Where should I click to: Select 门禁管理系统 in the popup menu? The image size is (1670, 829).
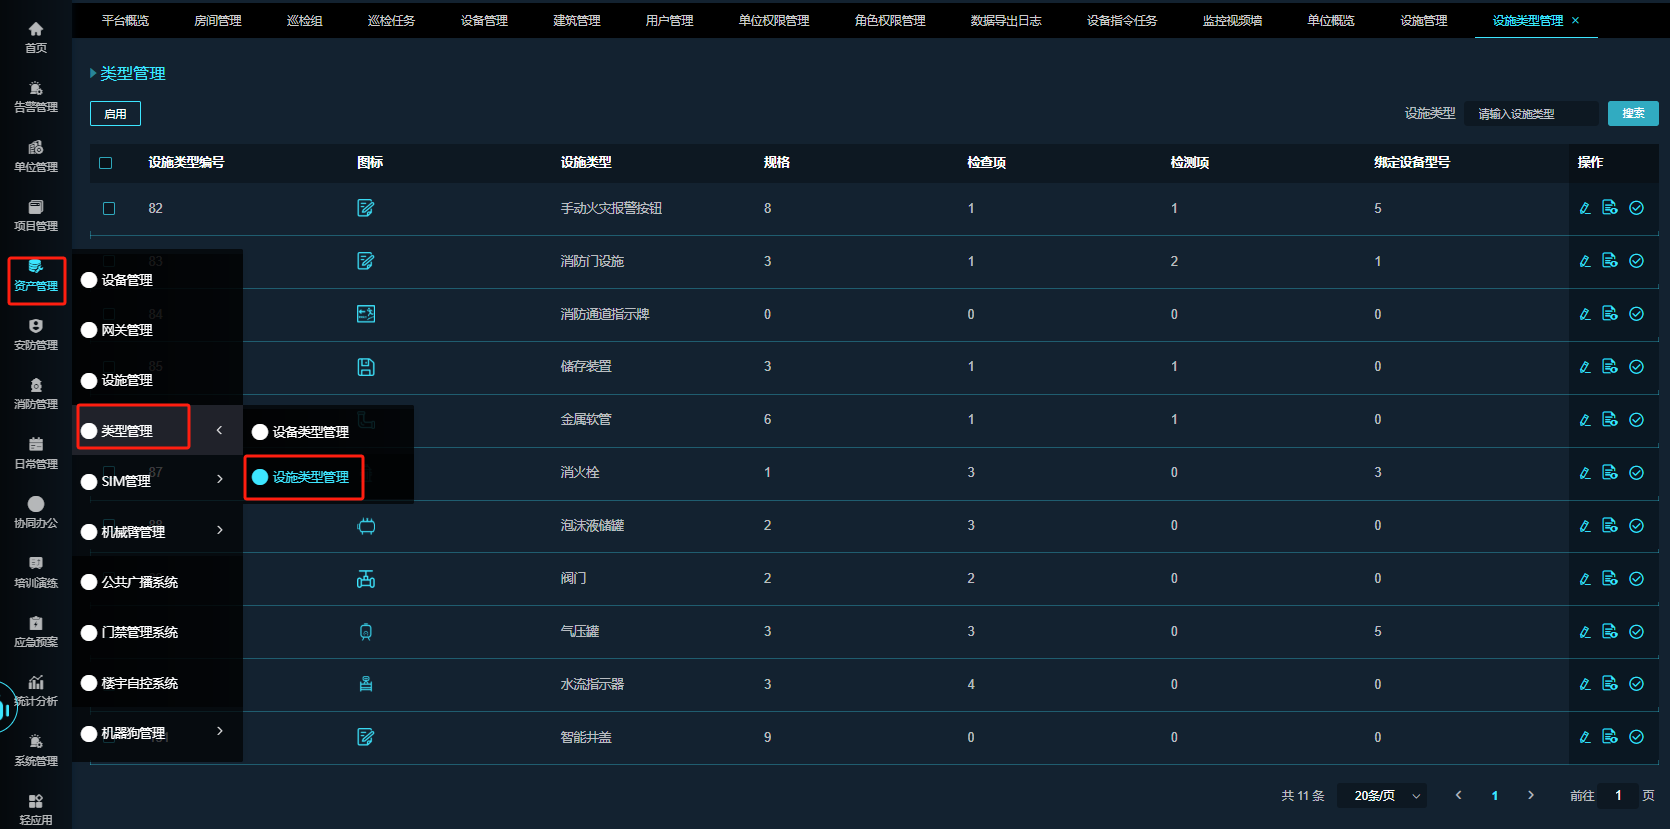tap(140, 632)
